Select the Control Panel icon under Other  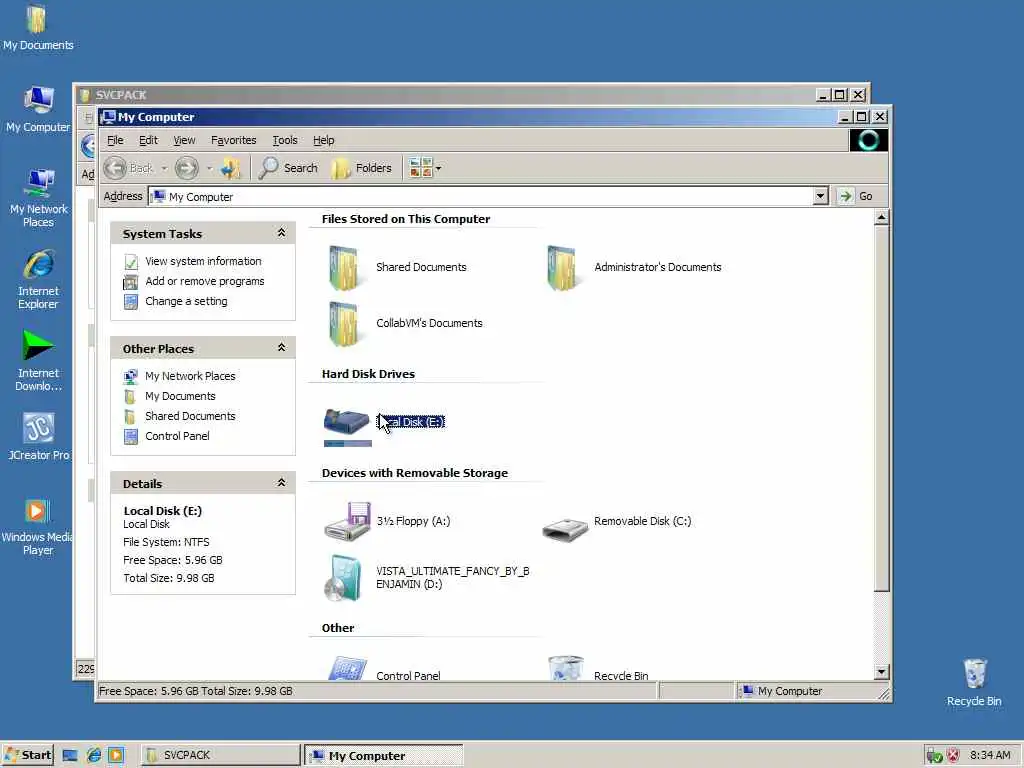[x=347, y=669]
